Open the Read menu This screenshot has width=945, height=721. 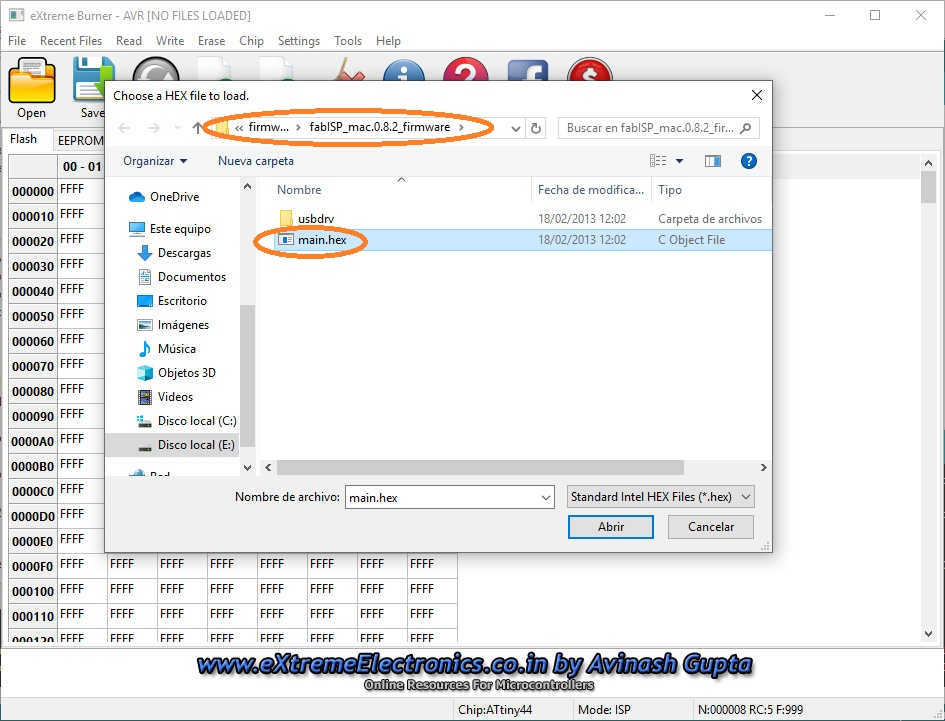click(x=129, y=41)
